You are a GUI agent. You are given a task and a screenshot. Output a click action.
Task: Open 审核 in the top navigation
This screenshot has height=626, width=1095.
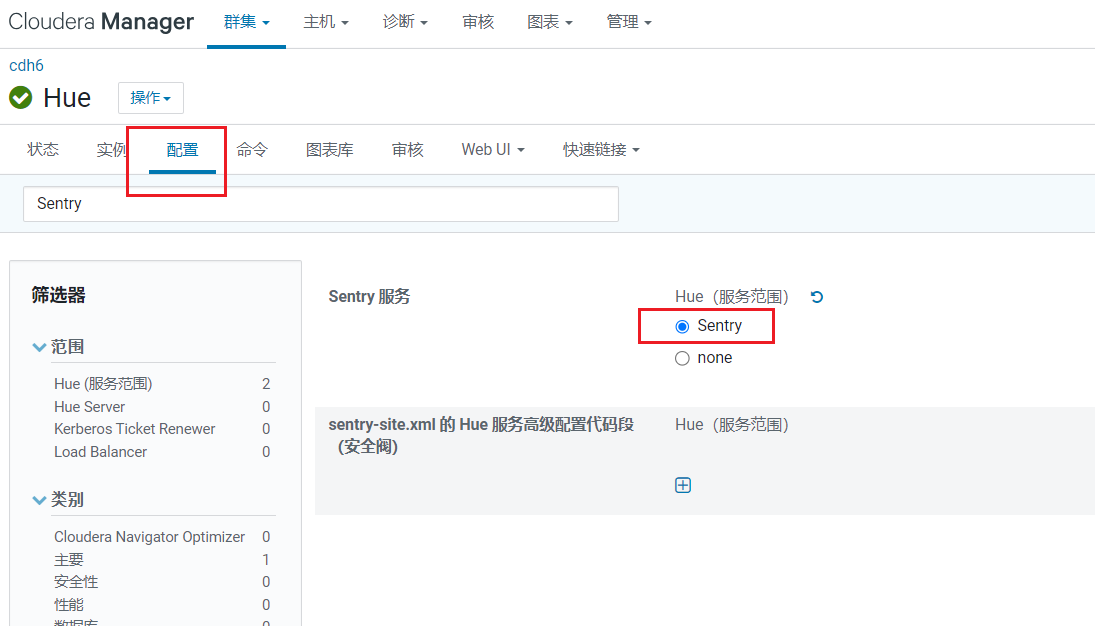coord(478,22)
